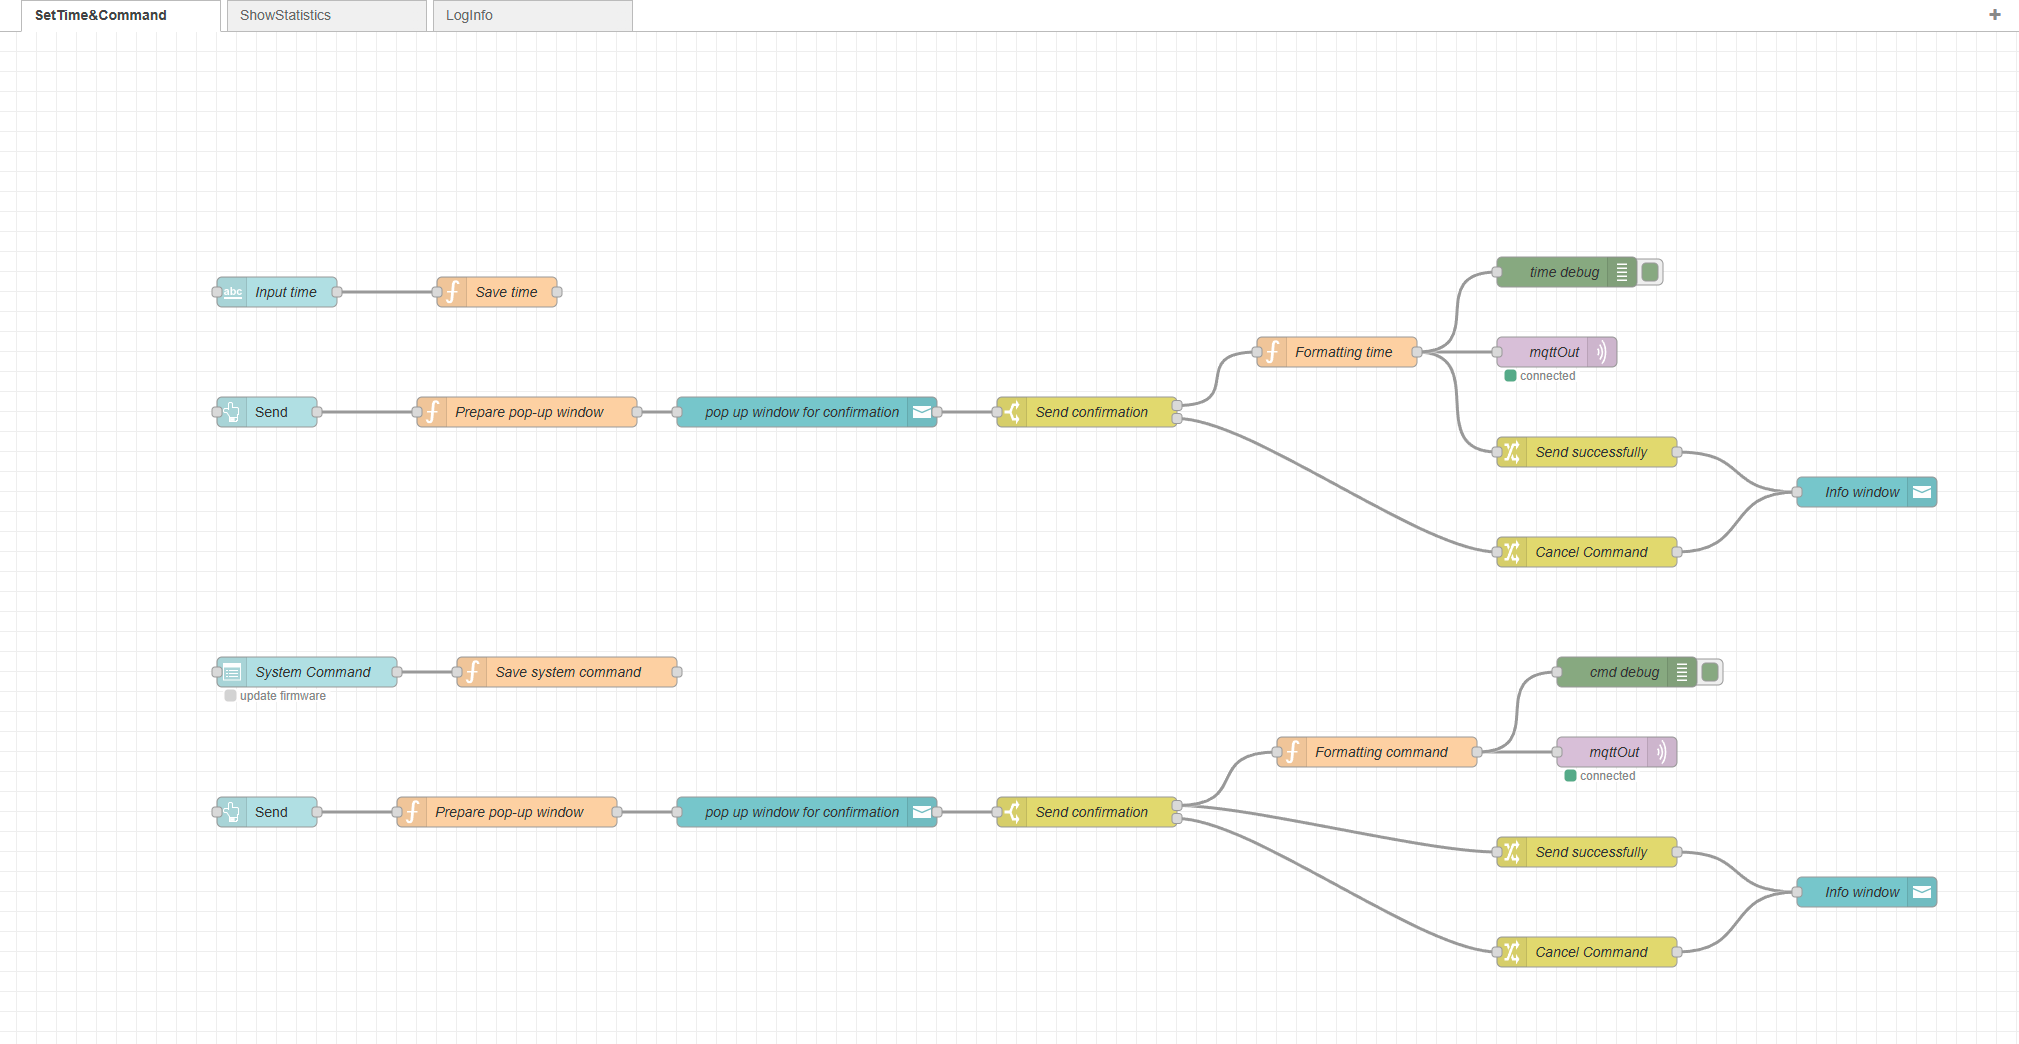This screenshot has width=2019, height=1044.
Task: Select the SetTime&Command tab
Action: point(120,16)
